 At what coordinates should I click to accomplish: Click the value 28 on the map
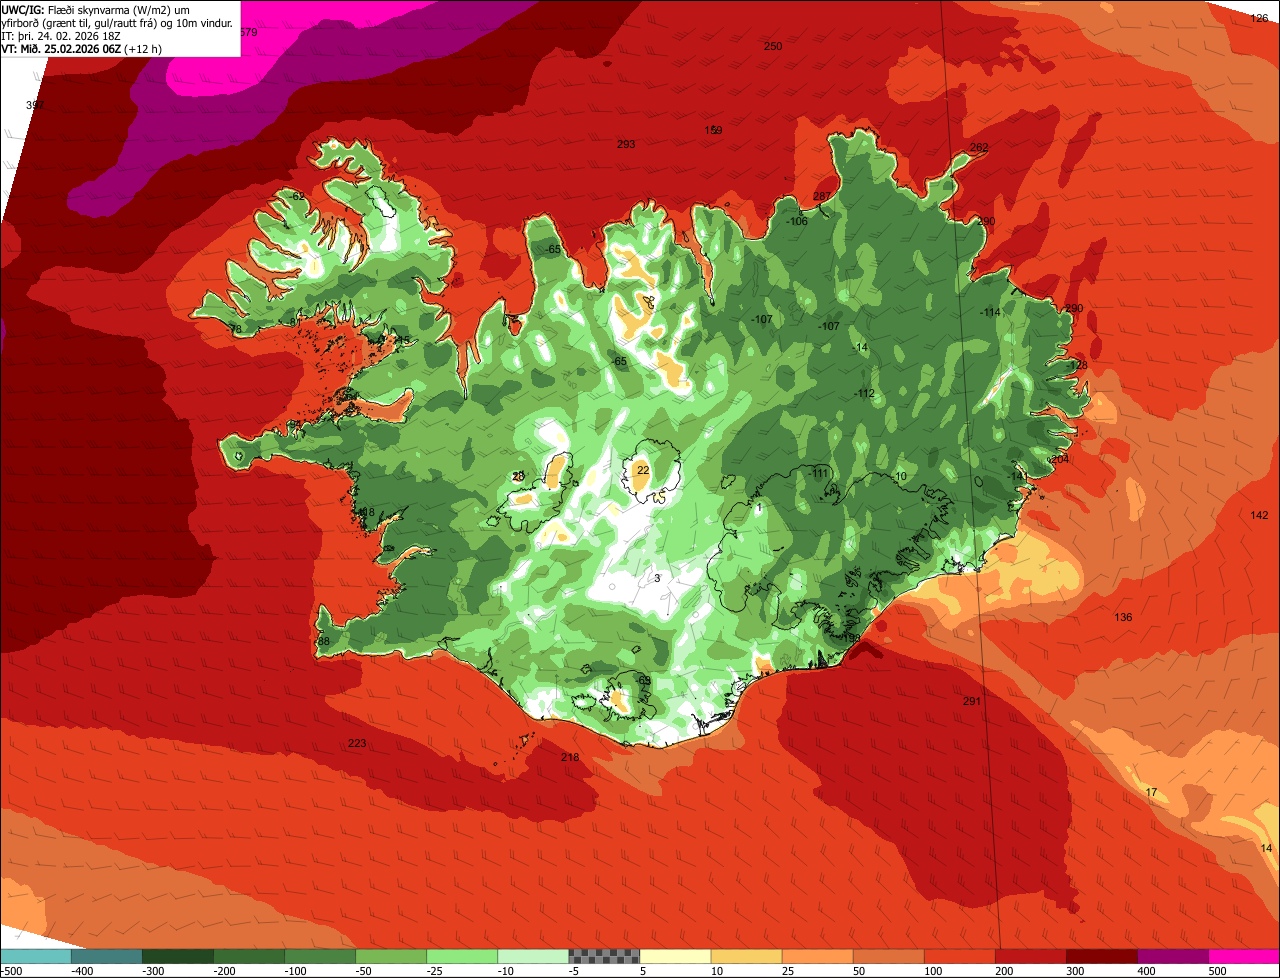(518, 476)
